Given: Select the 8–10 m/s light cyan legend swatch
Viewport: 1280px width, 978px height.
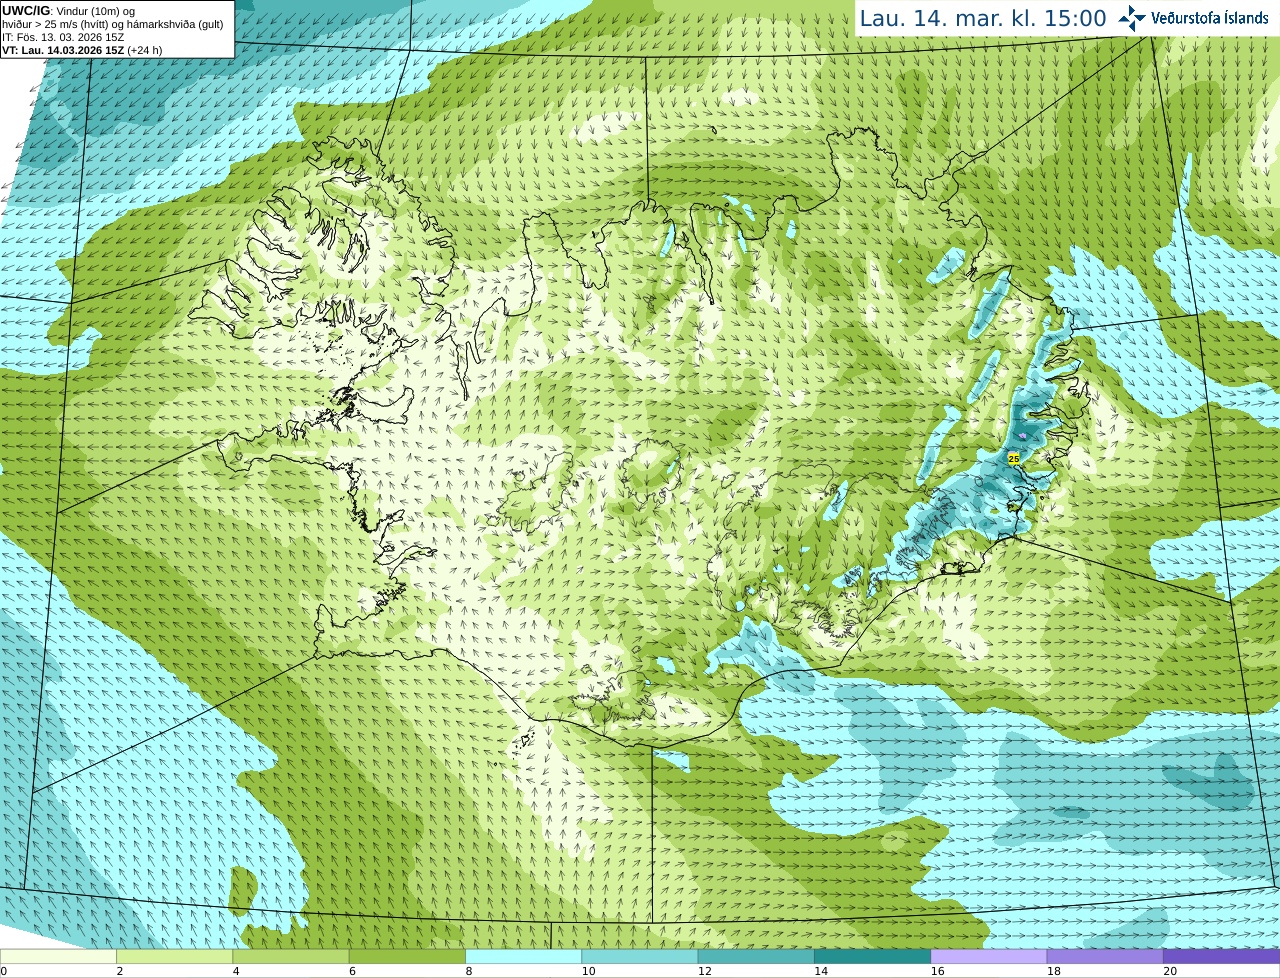Looking at the screenshot, I should point(523,956).
